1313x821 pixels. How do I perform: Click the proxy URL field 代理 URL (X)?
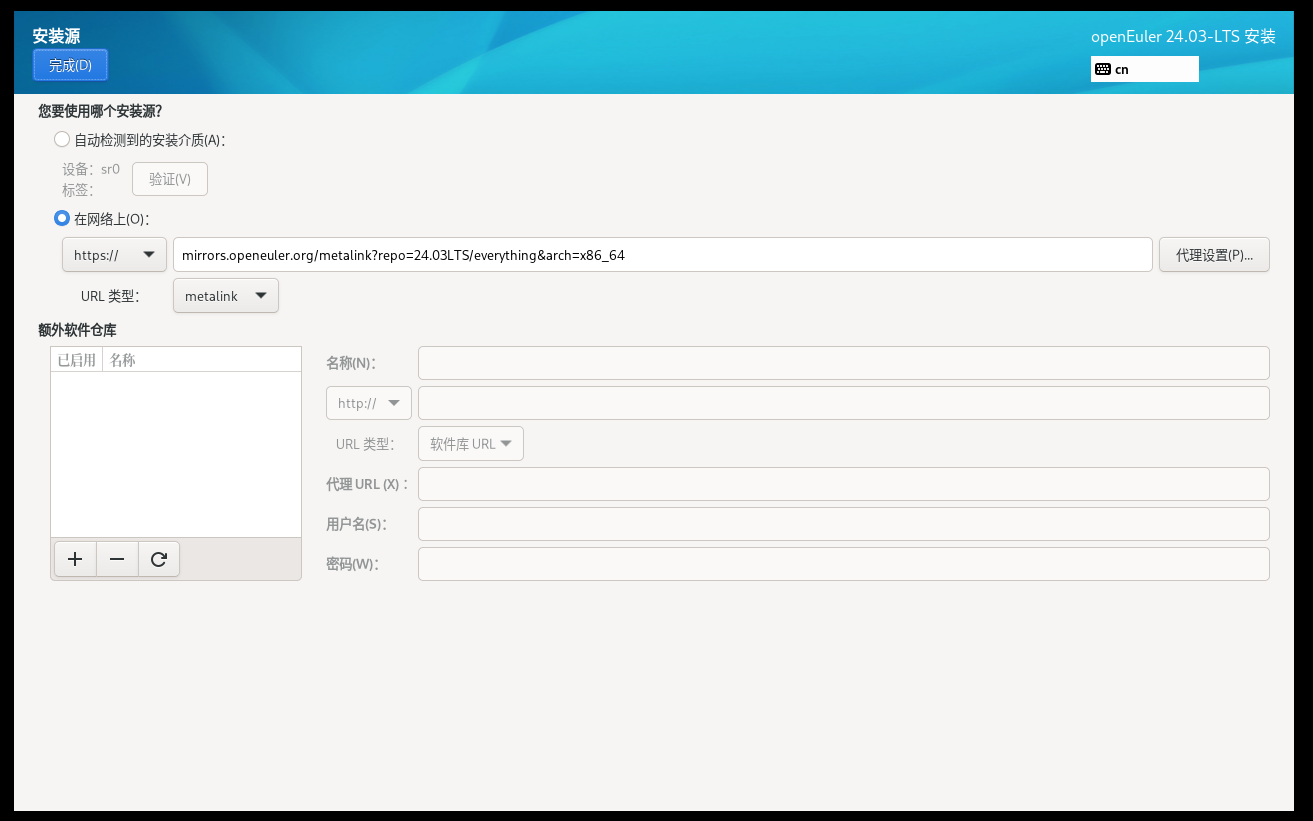pyautogui.click(x=844, y=484)
